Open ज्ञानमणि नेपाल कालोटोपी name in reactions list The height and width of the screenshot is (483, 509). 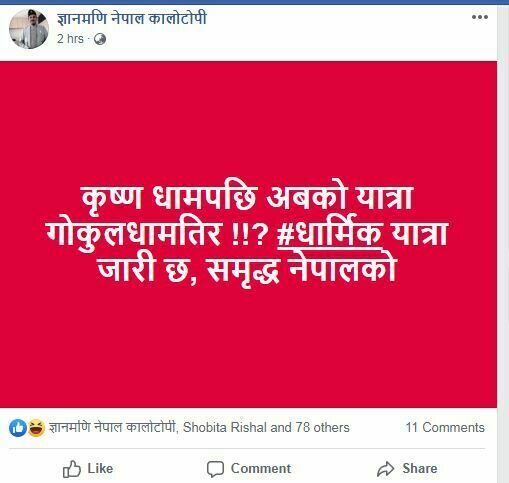[112, 427]
